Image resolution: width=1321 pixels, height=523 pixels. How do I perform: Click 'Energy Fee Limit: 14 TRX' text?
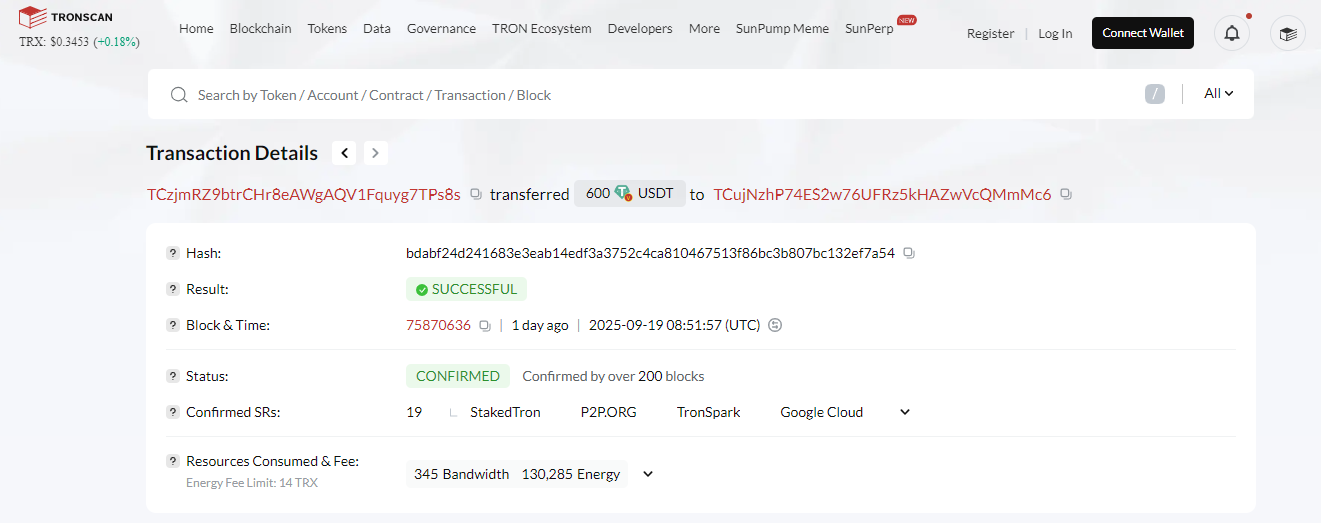[x=252, y=483]
